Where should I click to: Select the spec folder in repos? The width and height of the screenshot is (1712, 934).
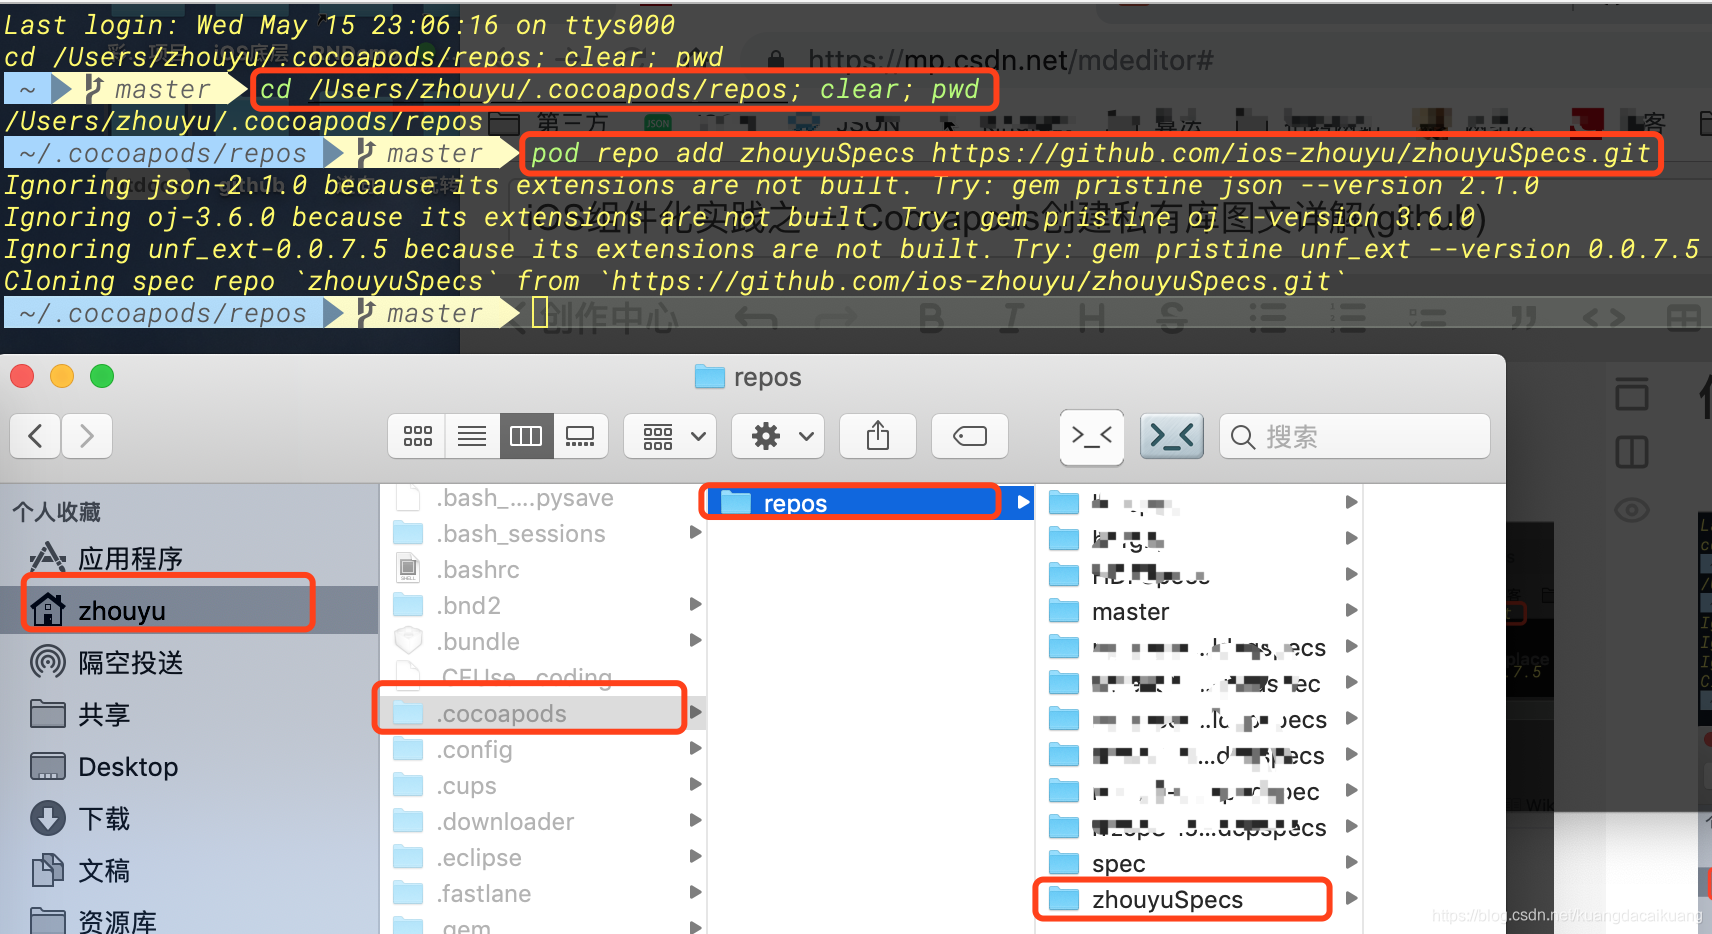(x=1200, y=863)
